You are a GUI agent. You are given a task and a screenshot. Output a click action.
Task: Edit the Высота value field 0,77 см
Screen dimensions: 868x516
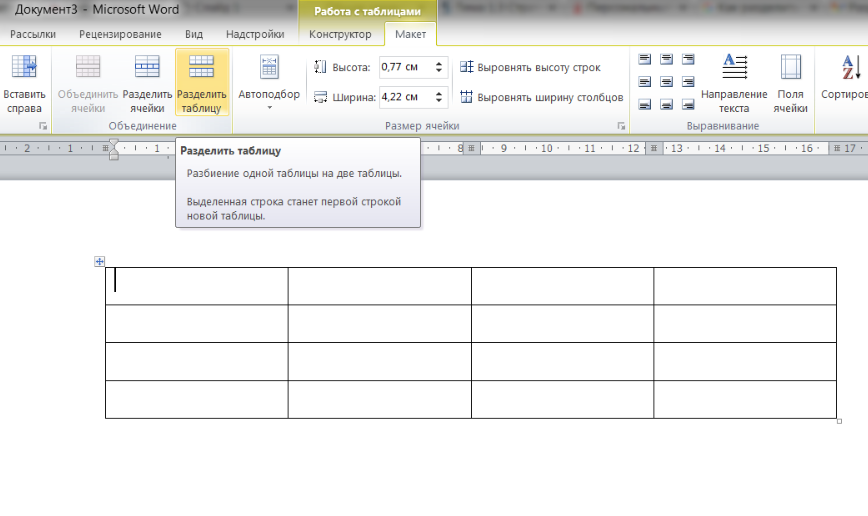[405, 67]
